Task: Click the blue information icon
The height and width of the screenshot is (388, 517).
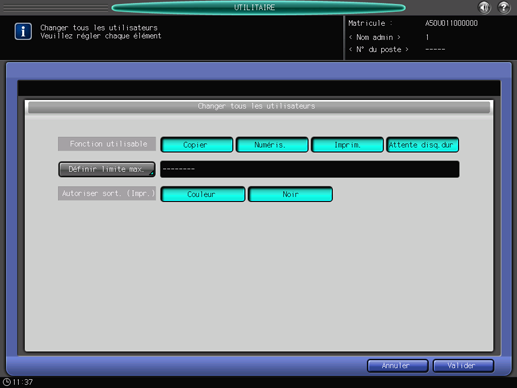Action: pos(23,31)
